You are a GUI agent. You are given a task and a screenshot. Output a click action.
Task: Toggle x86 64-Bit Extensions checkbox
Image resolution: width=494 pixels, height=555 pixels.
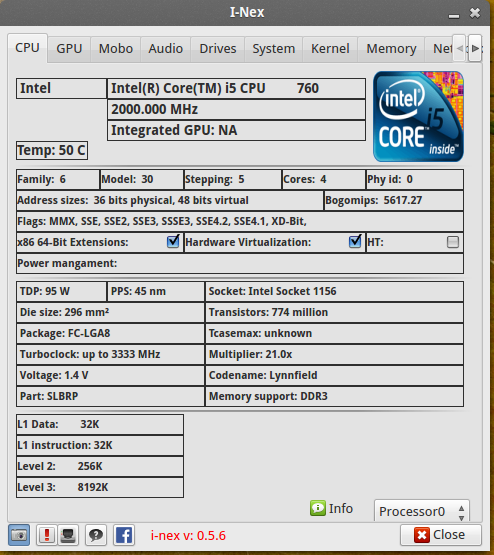(x=173, y=242)
